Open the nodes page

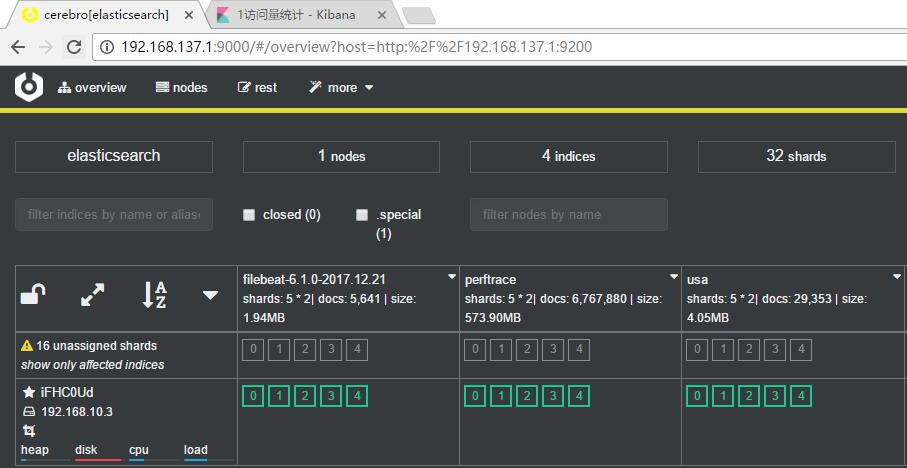coord(182,87)
